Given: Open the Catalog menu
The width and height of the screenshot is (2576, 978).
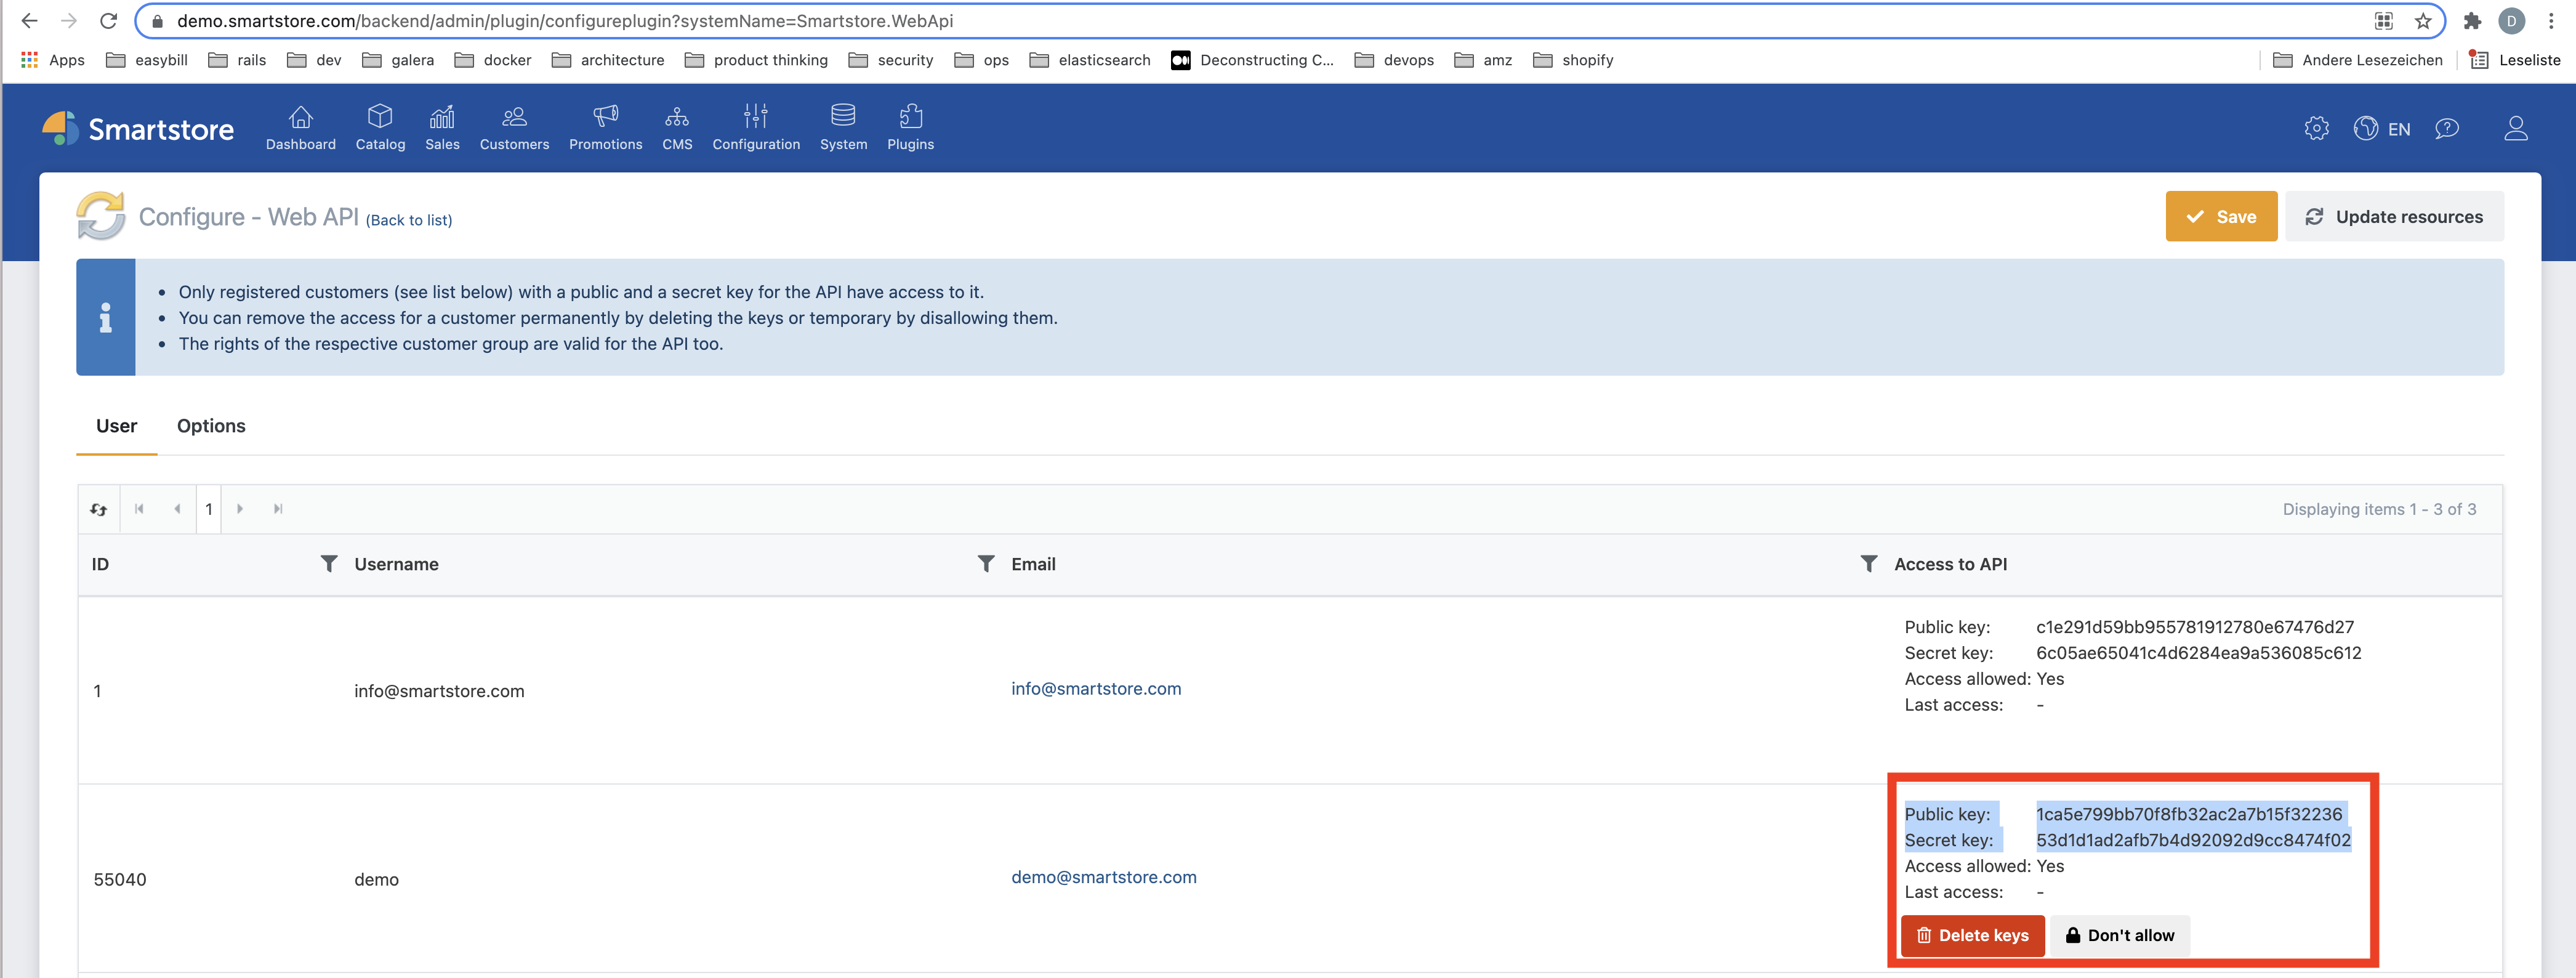Looking at the screenshot, I should [380, 128].
